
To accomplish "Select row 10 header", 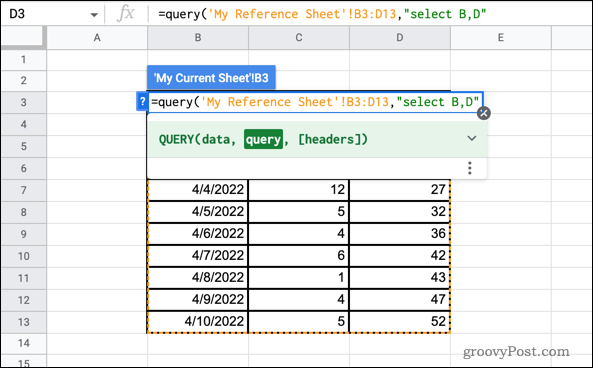I will click(x=23, y=256).
